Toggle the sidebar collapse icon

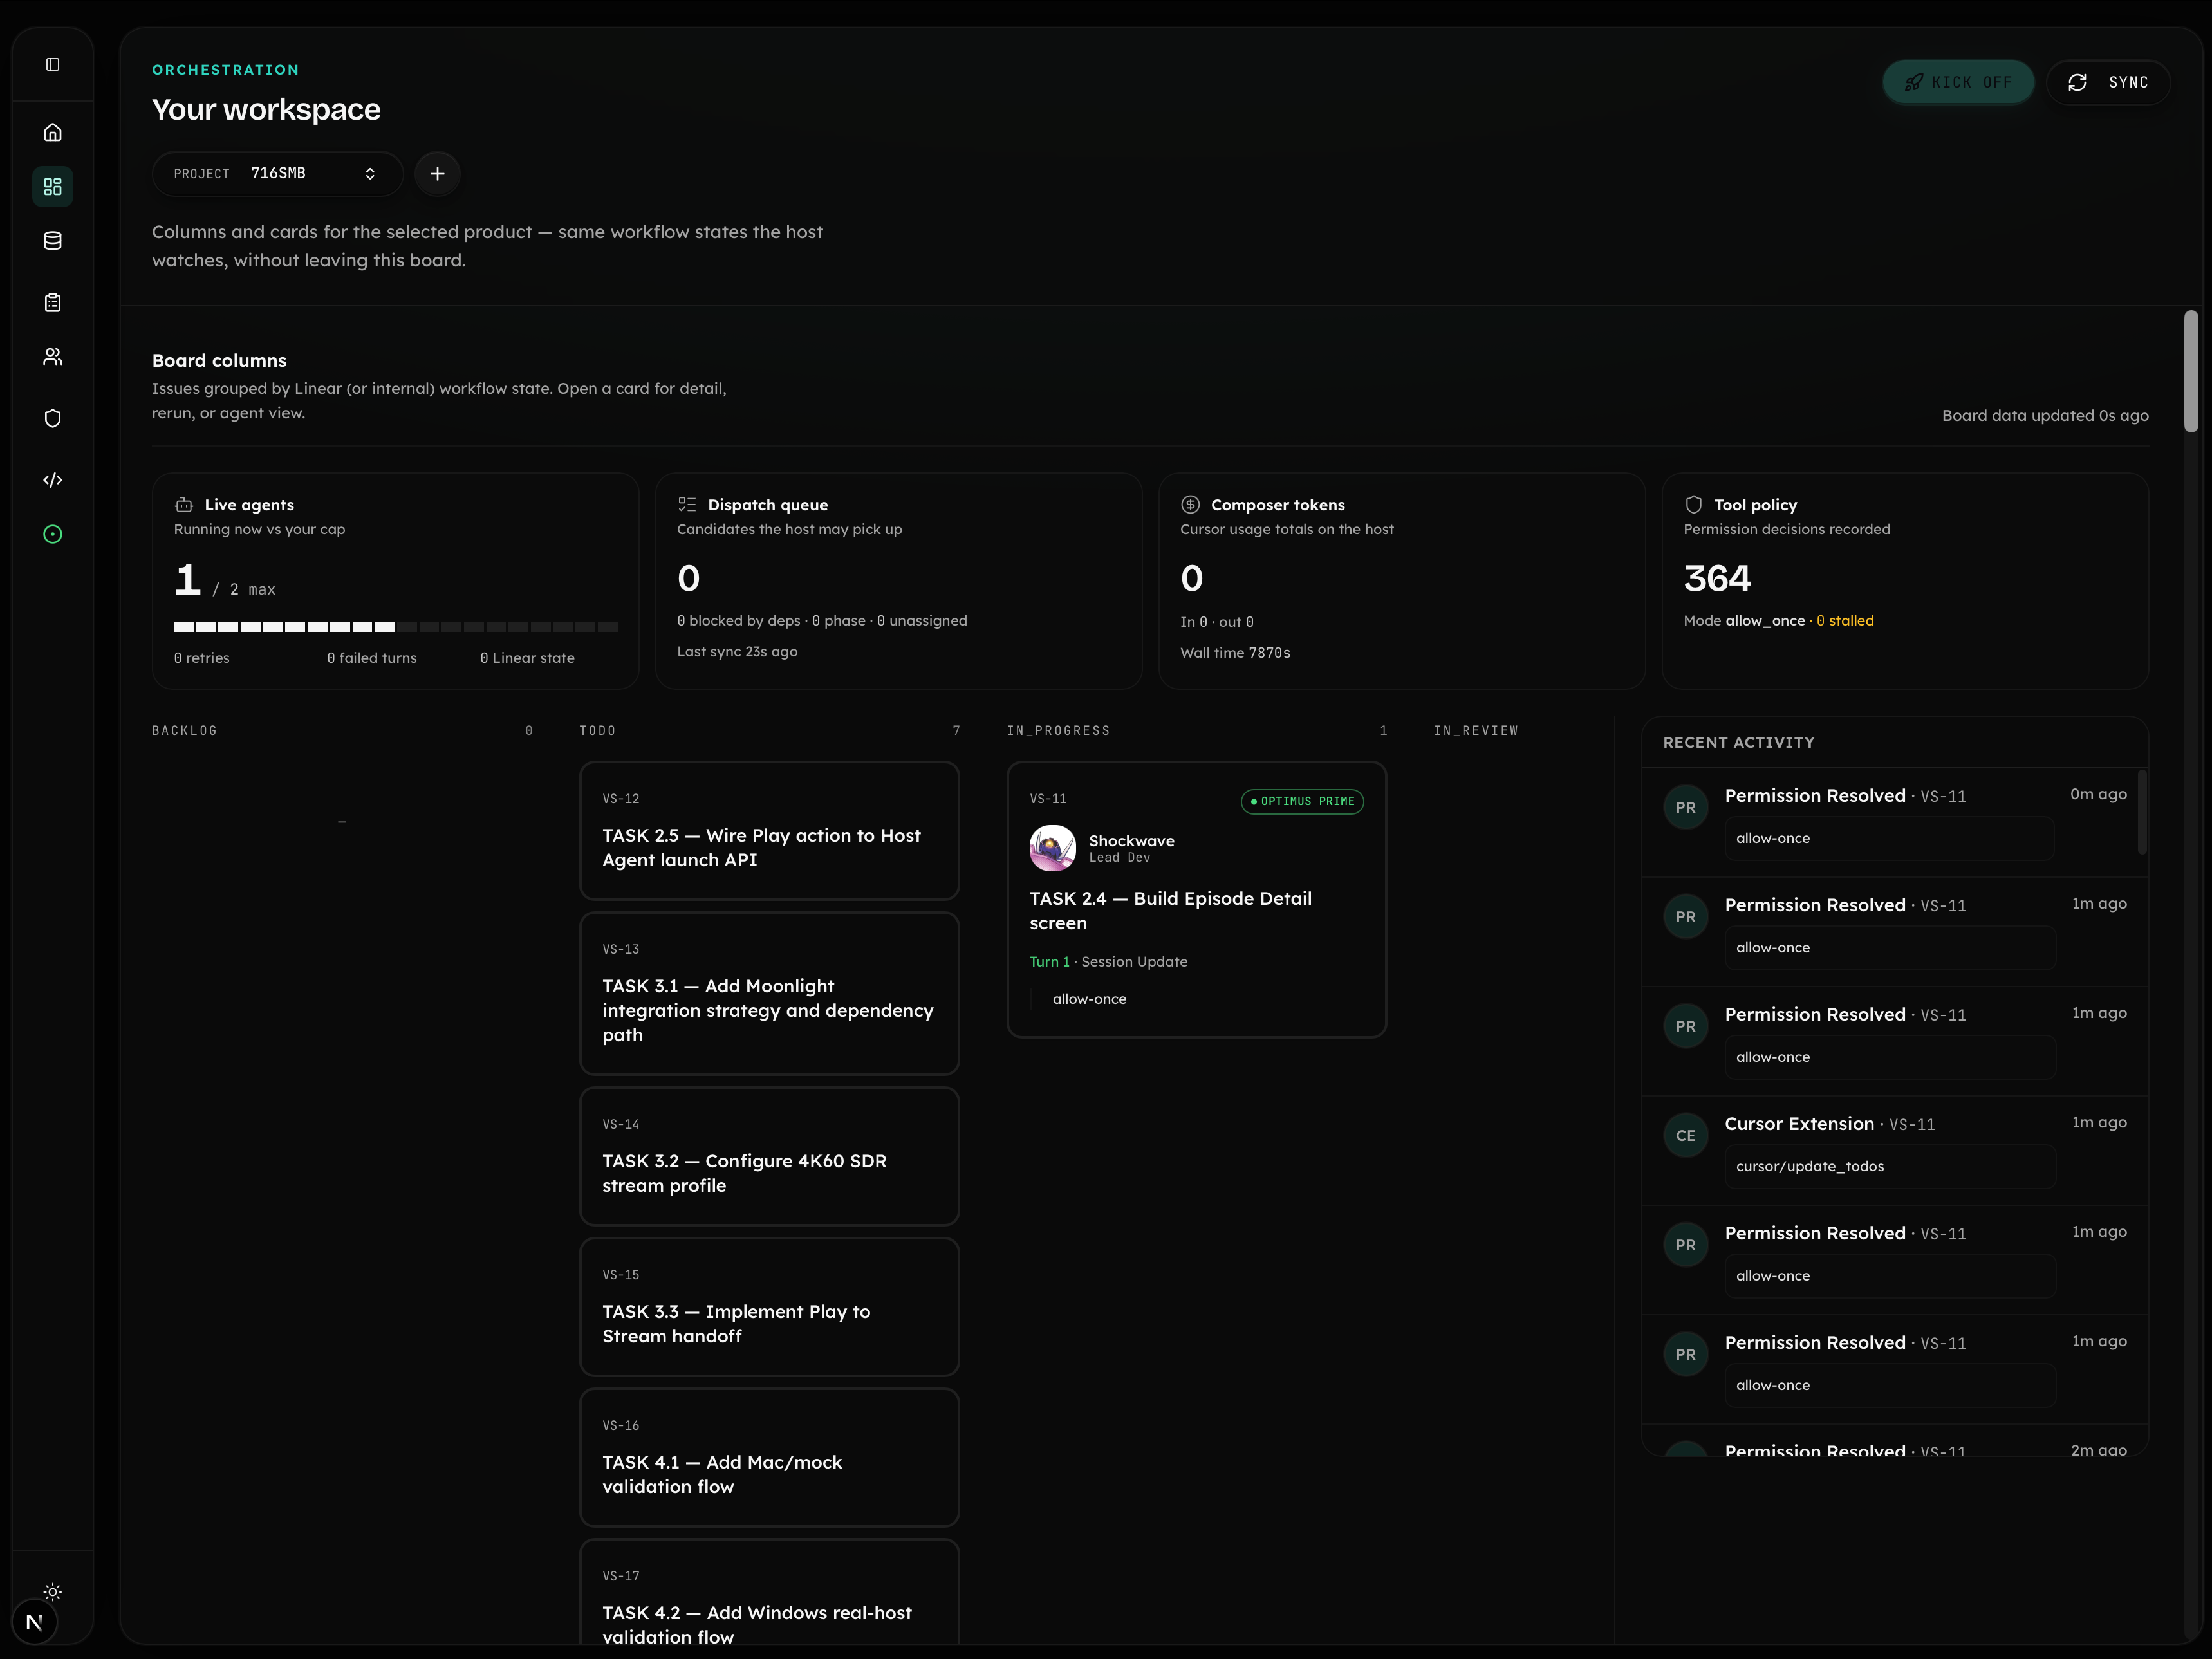tap(53, 65)
